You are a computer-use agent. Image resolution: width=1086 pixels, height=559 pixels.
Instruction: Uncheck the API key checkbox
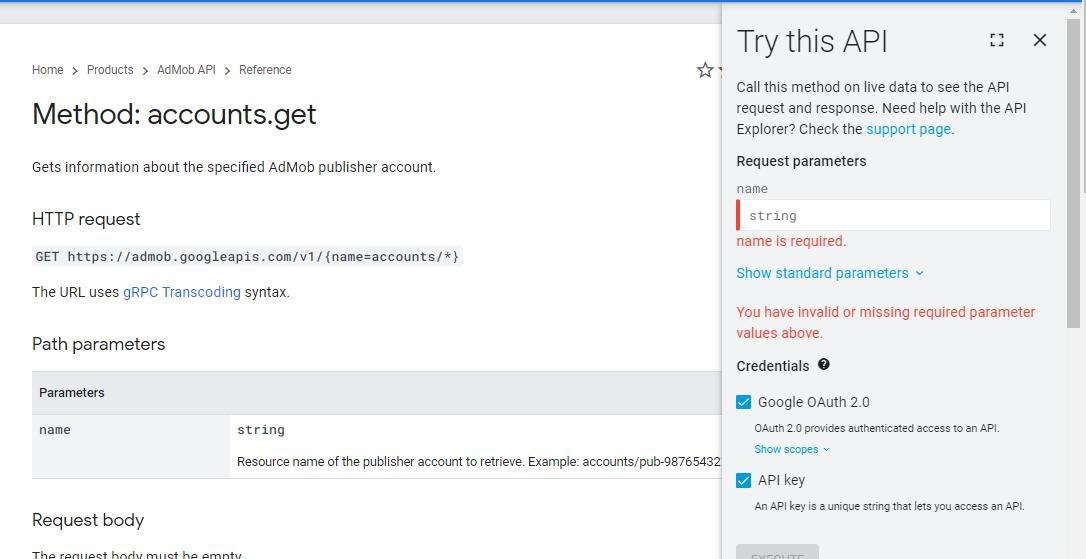pyautogui.click(x=743, y=480)
